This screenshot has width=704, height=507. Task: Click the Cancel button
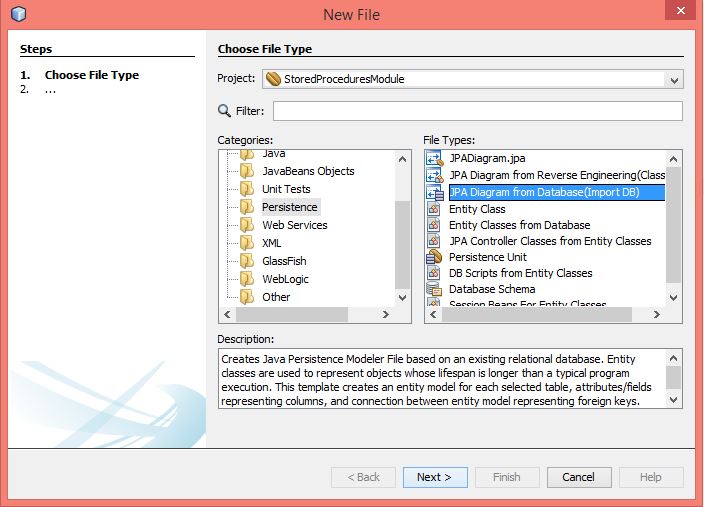pyautogui.click(x=578, y=477)
